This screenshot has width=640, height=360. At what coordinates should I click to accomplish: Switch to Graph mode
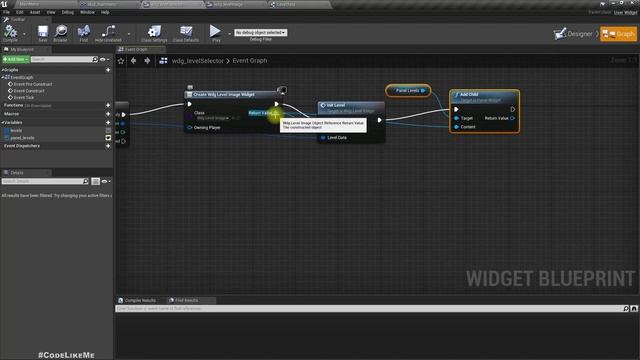click(x=618, y=33)
